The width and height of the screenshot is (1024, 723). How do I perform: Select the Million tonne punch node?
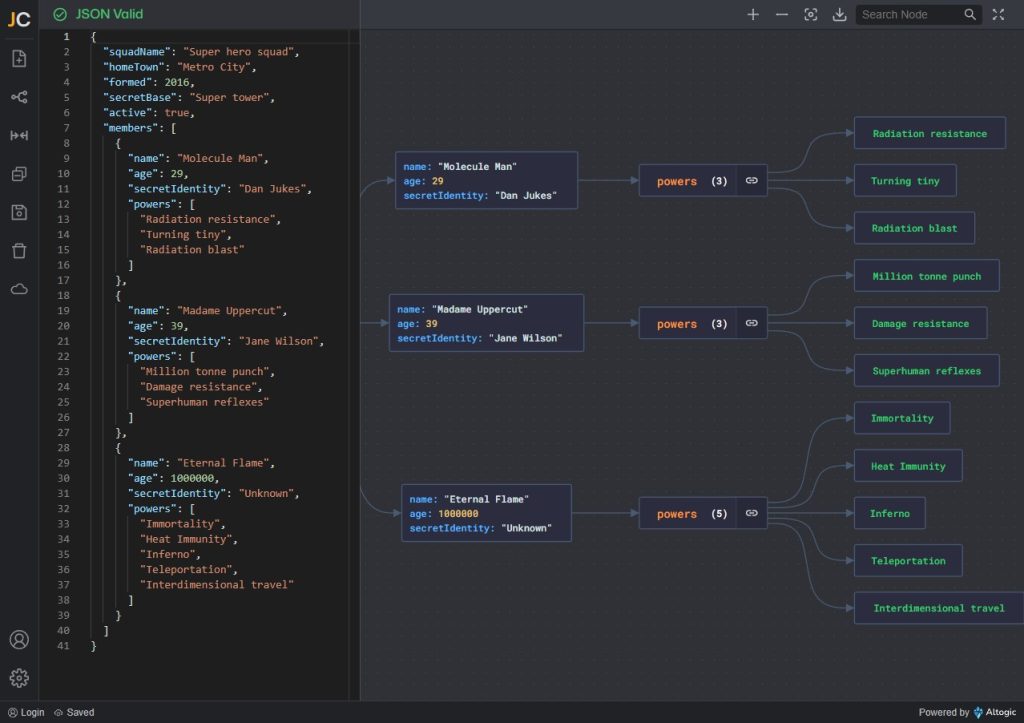click(927, 276)
